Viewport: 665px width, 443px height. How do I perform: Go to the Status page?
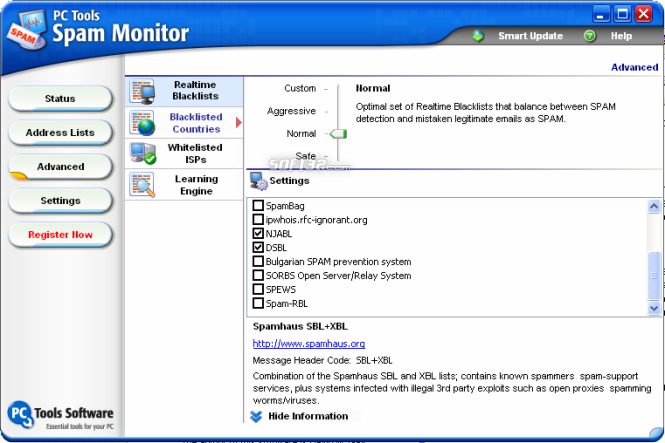coord(60,99)
